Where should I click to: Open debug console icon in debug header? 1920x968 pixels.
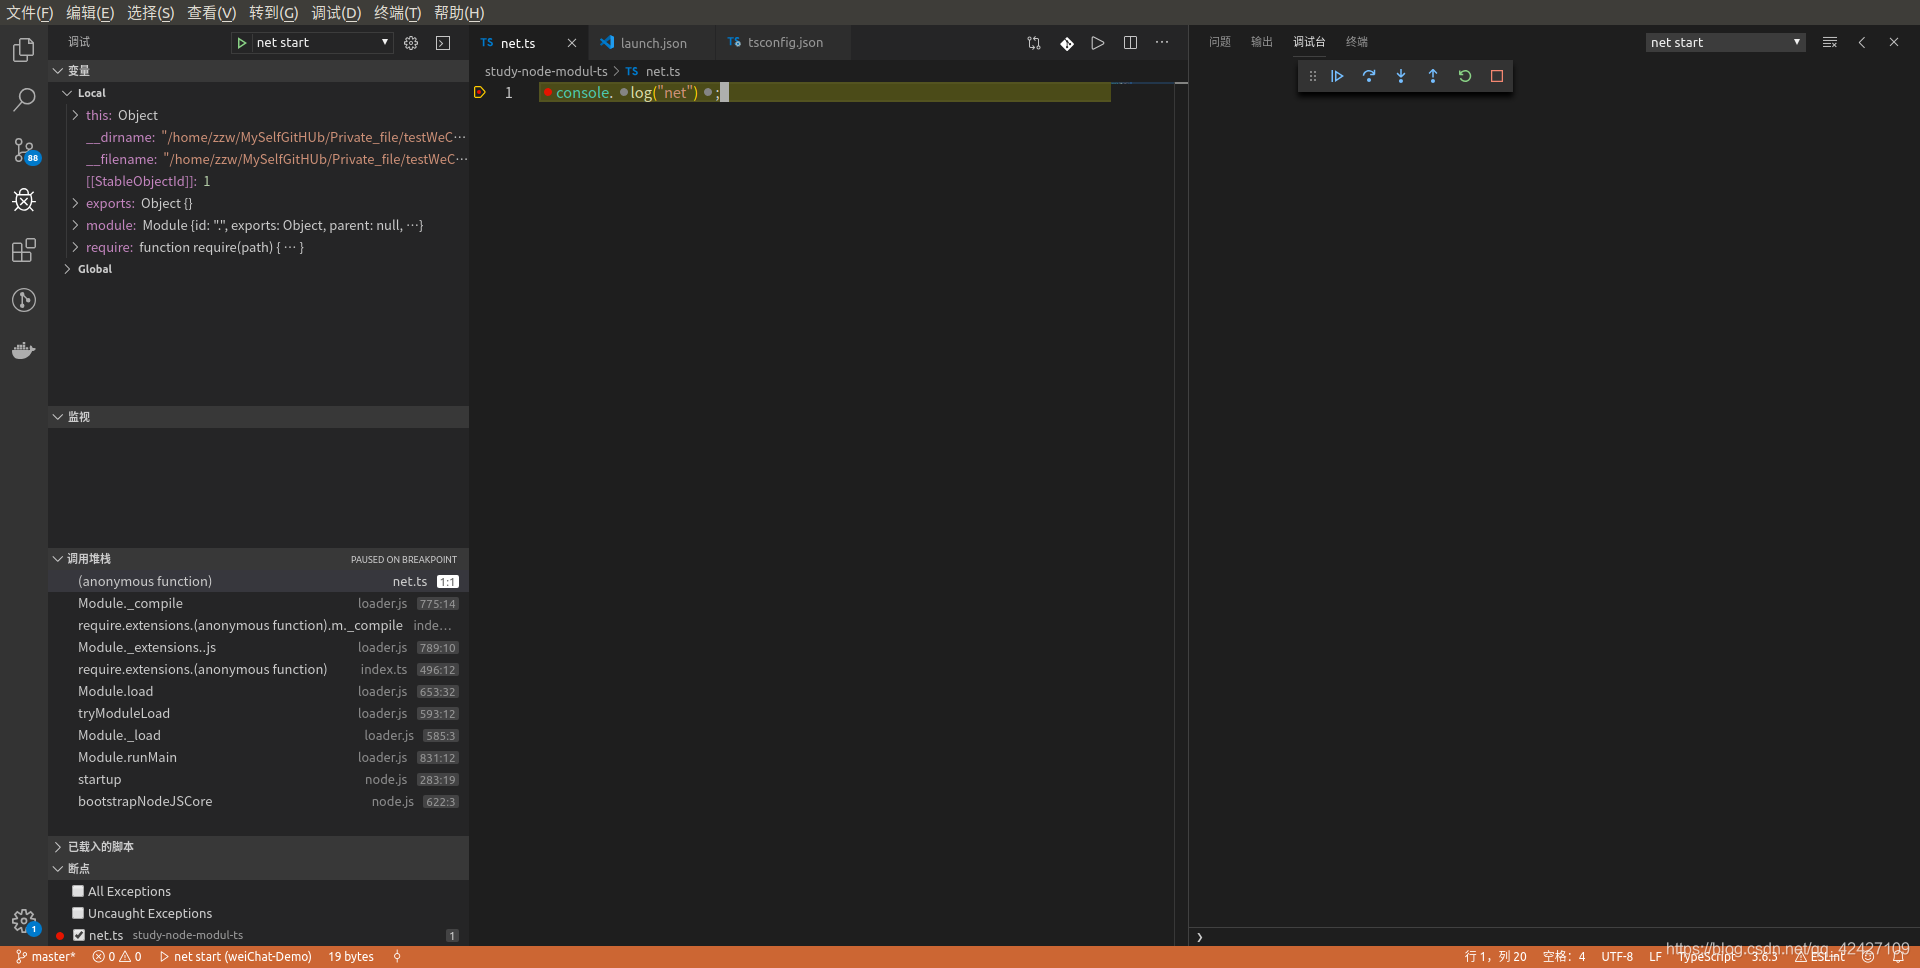coord(443,43)
